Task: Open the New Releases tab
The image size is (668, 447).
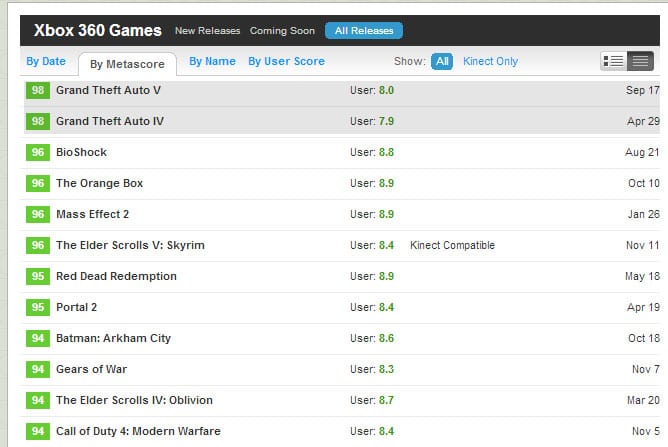Action: [207, 31]
